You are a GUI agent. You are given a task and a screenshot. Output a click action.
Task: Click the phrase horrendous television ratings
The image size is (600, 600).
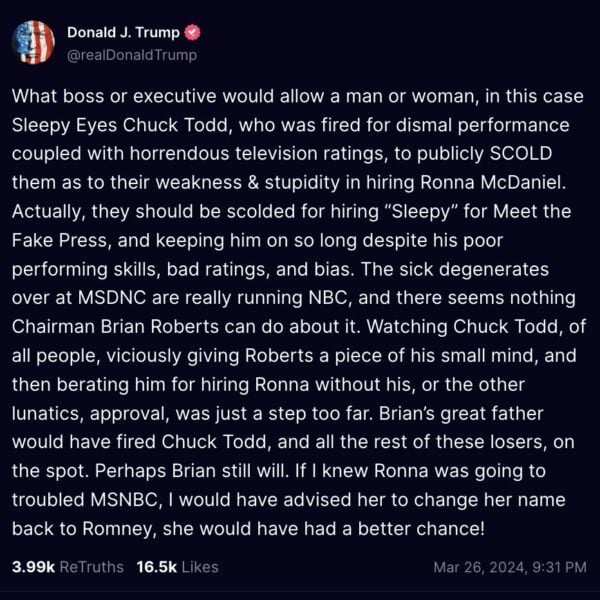click(x=256, y=153)
